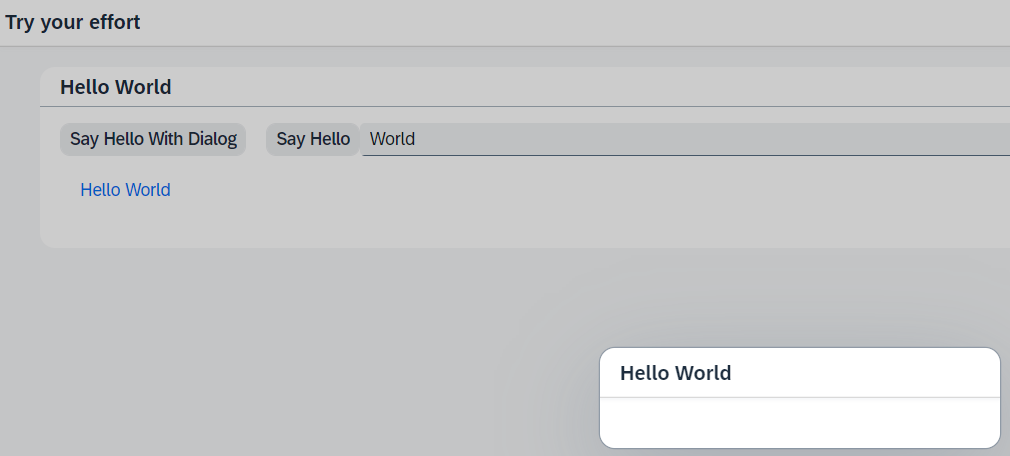Select the Hello World panel header text

(x=116, y=87)
